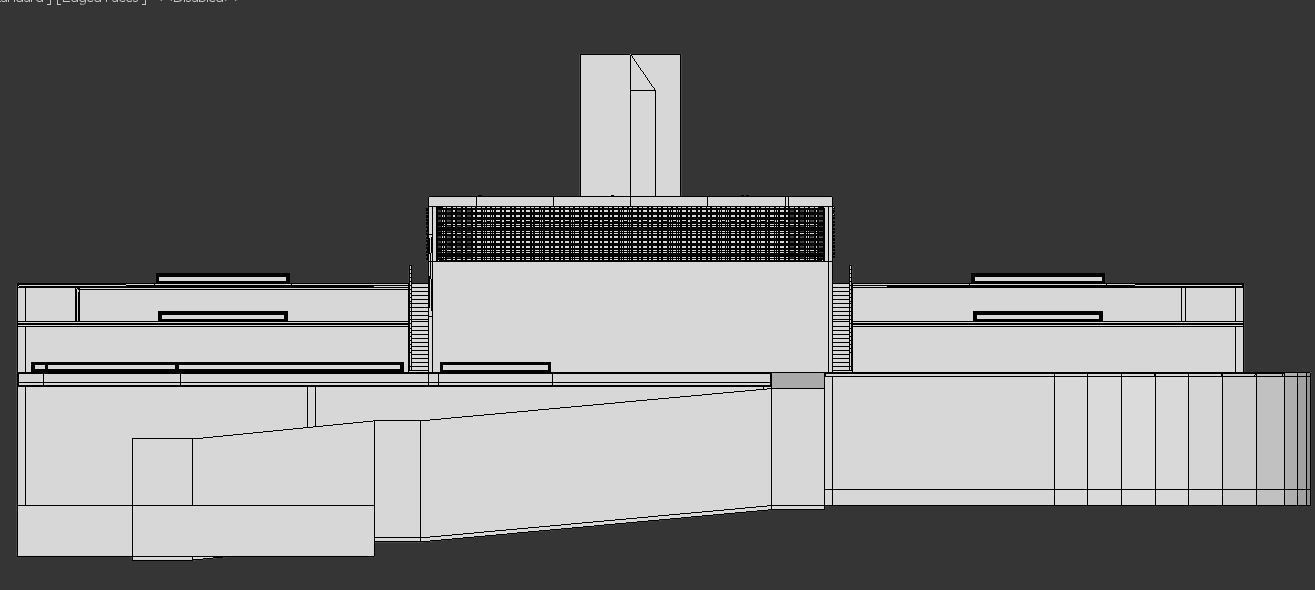Select the tall tower block on the roof
The height and width of the screenshot is (590, 1315).
(630, 125)
